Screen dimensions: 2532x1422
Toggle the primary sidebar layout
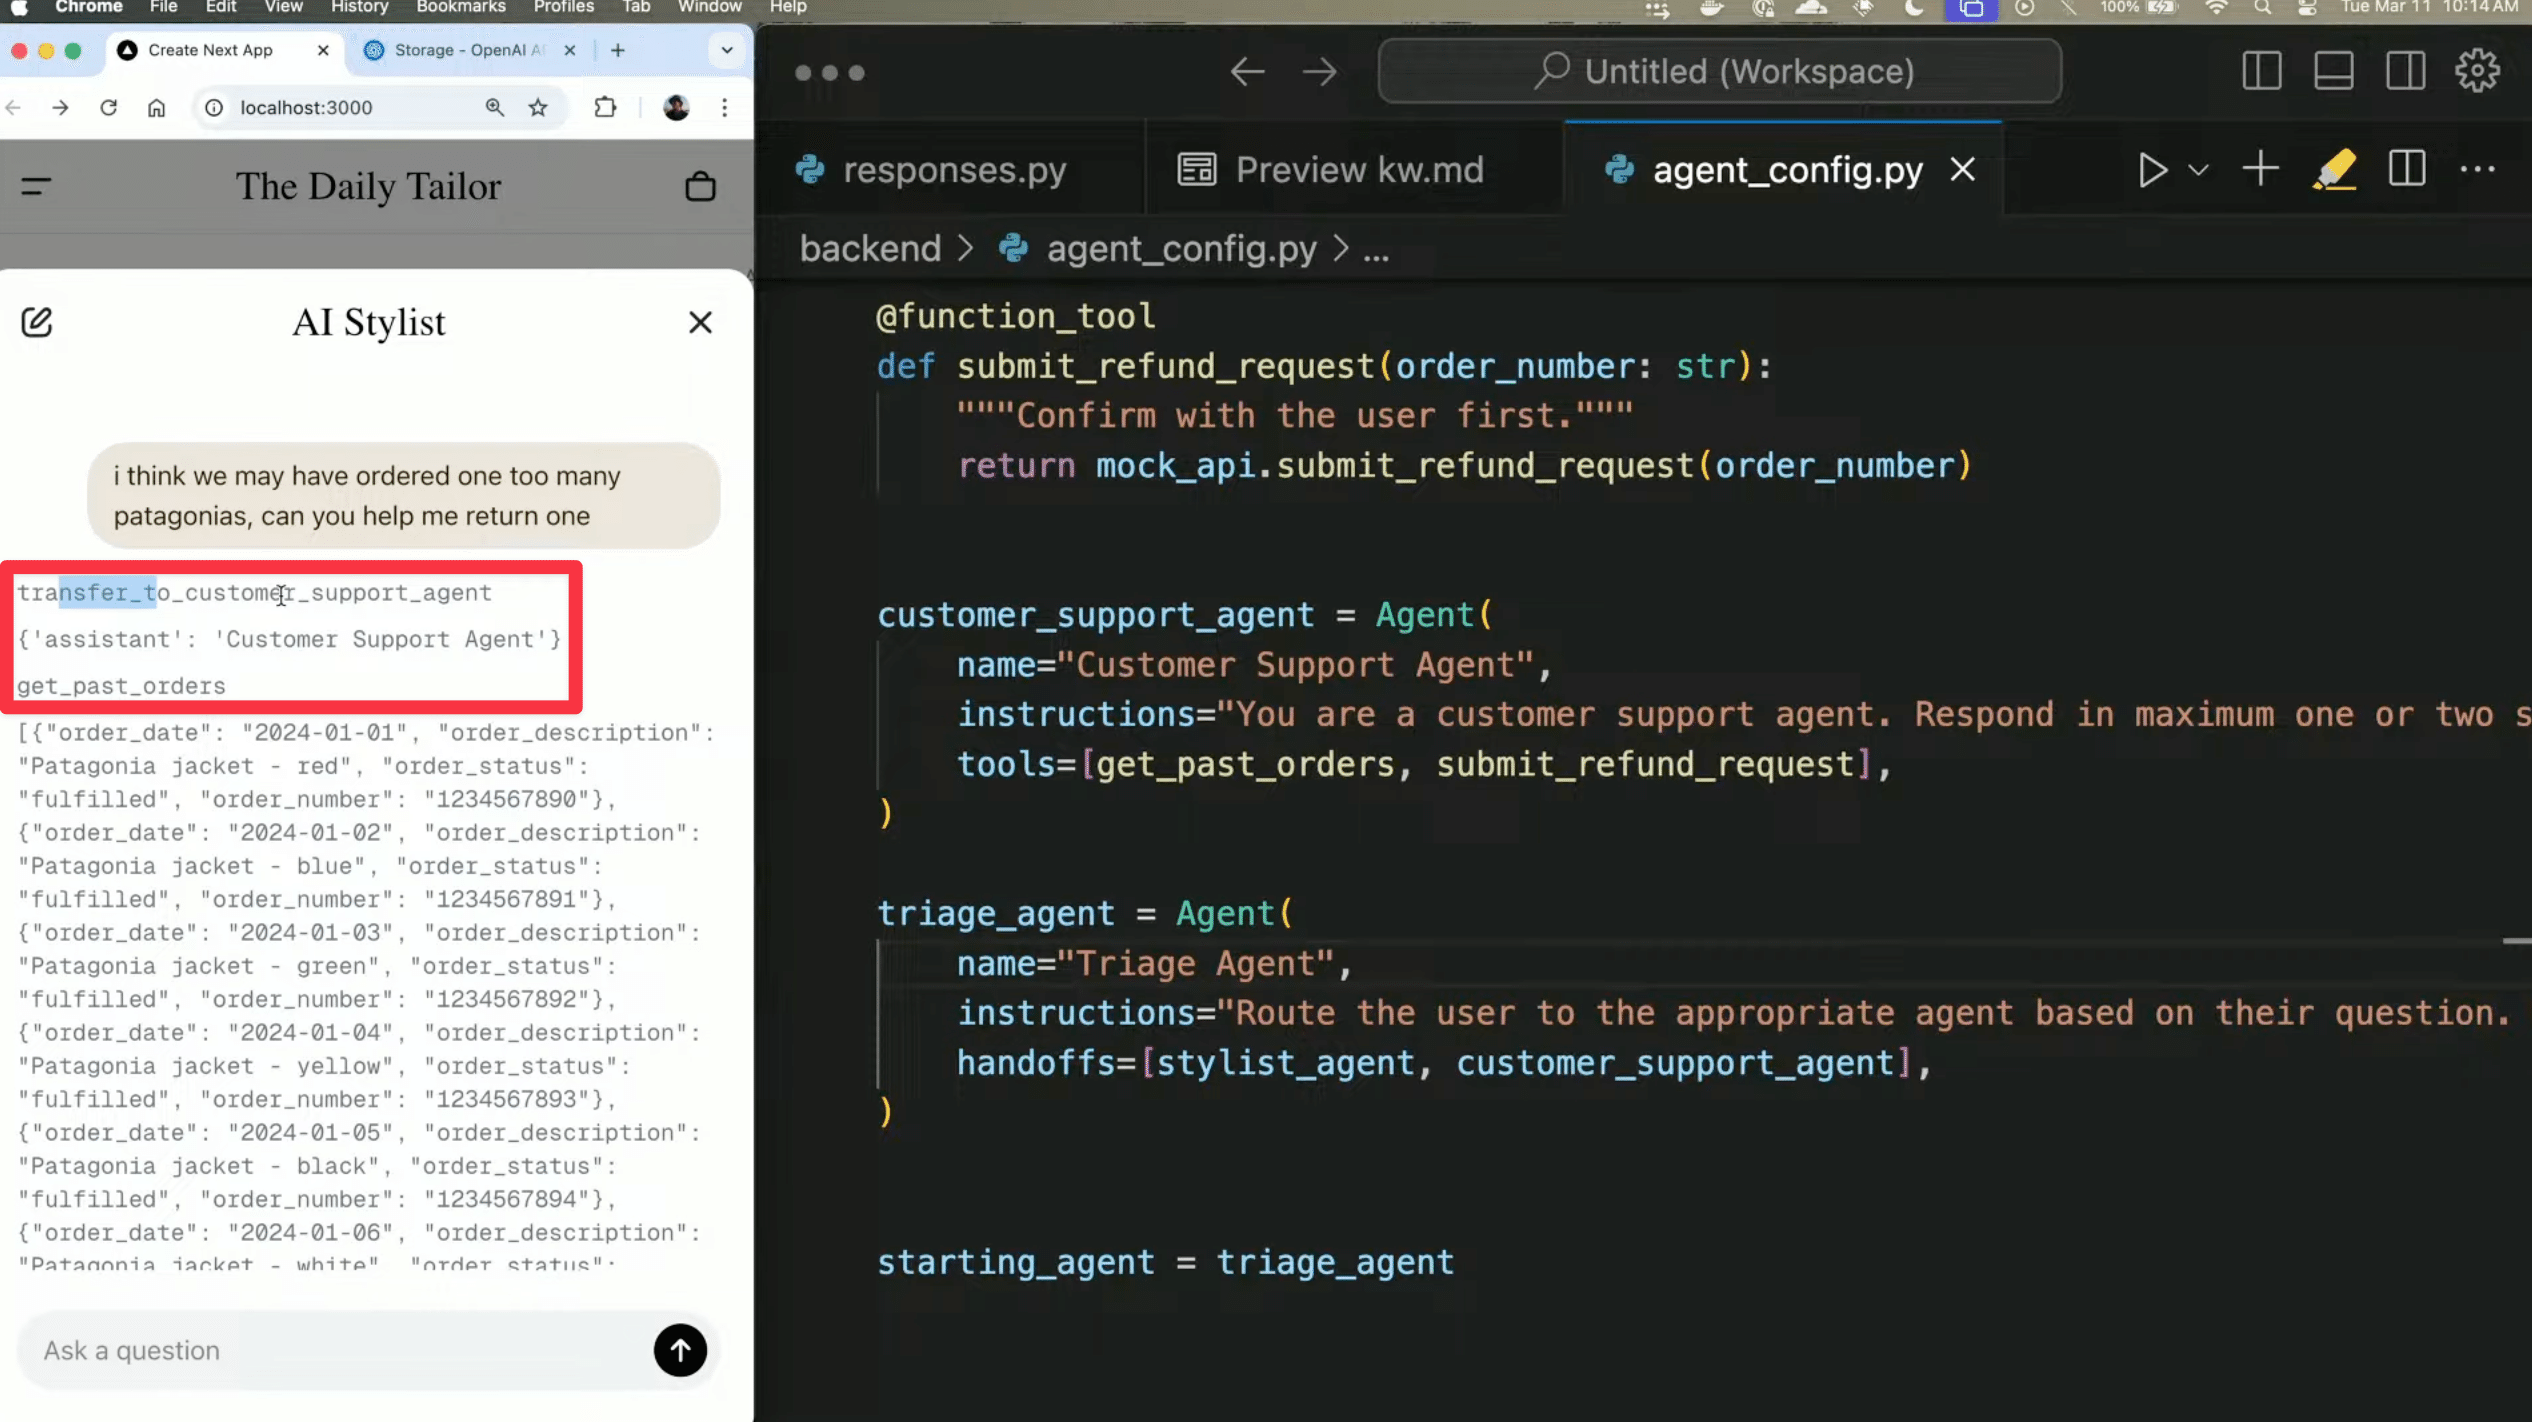(x=2261, y=71)
